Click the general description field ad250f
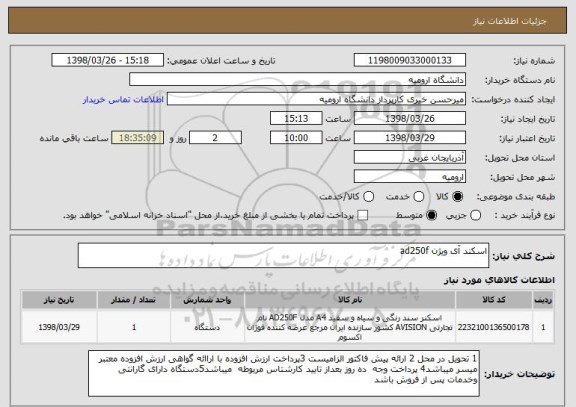 (283, 256)
